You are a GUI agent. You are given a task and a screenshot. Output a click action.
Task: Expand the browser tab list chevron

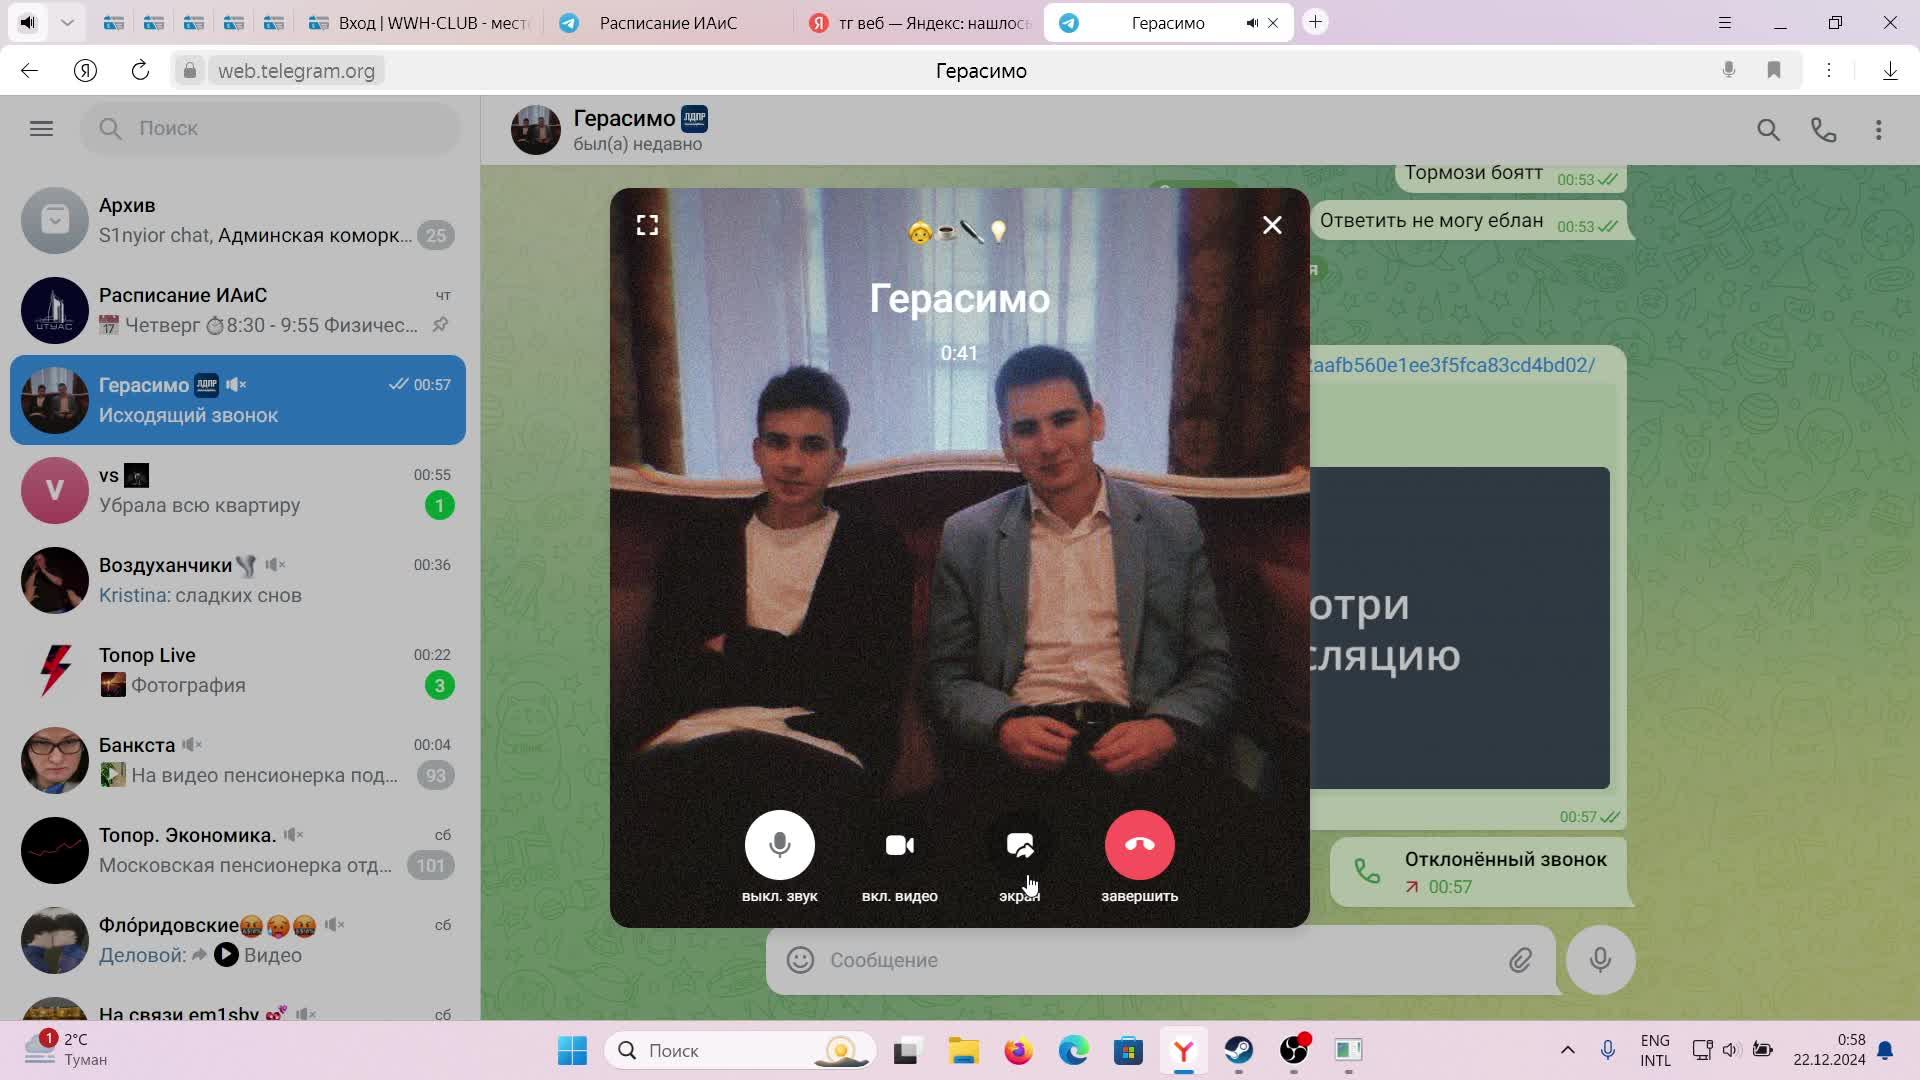click(67, 22)
